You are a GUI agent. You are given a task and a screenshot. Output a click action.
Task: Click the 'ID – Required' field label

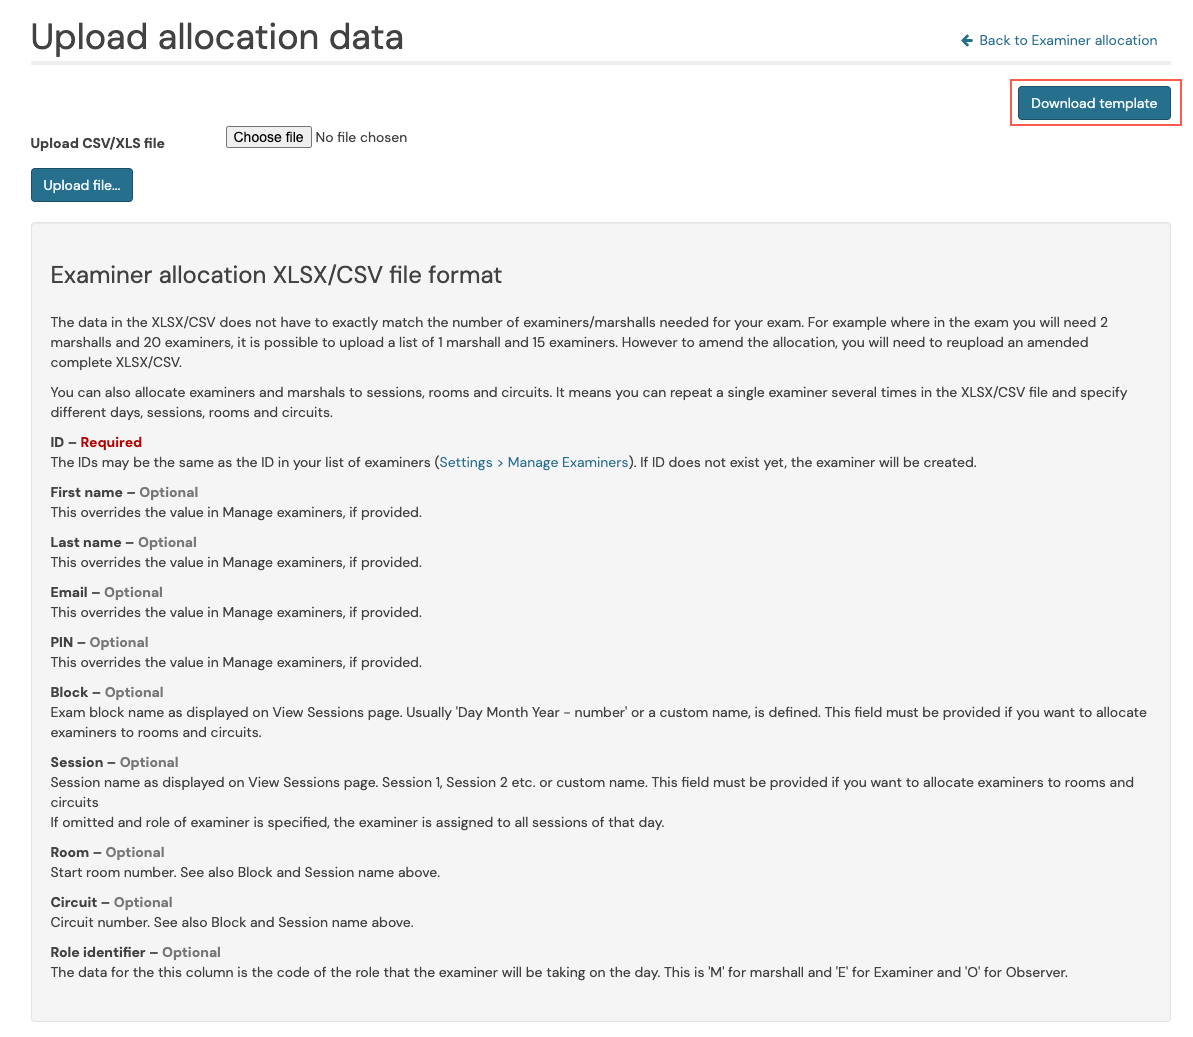(x=96, y=442)
